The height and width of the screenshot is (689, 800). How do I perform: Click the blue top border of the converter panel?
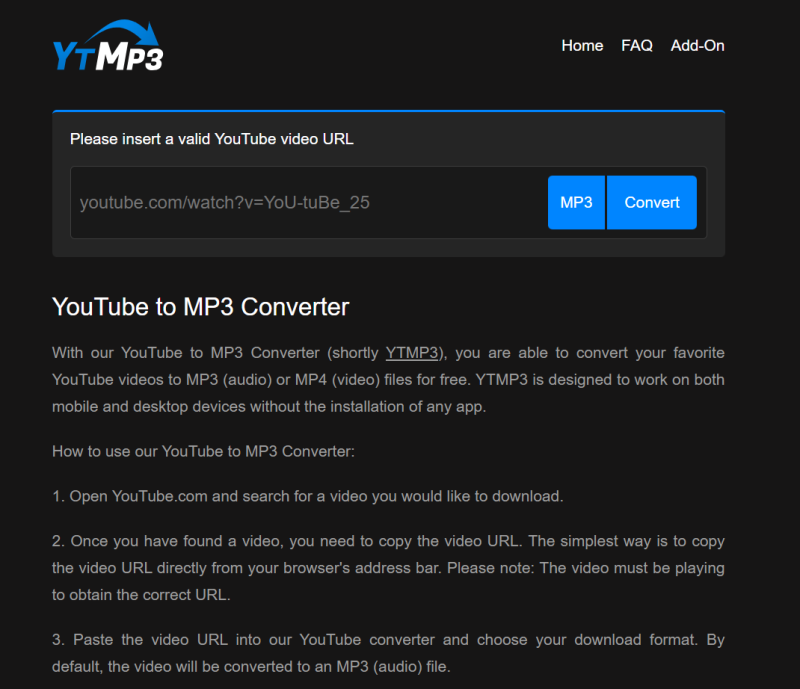click(x=388, y=111)
